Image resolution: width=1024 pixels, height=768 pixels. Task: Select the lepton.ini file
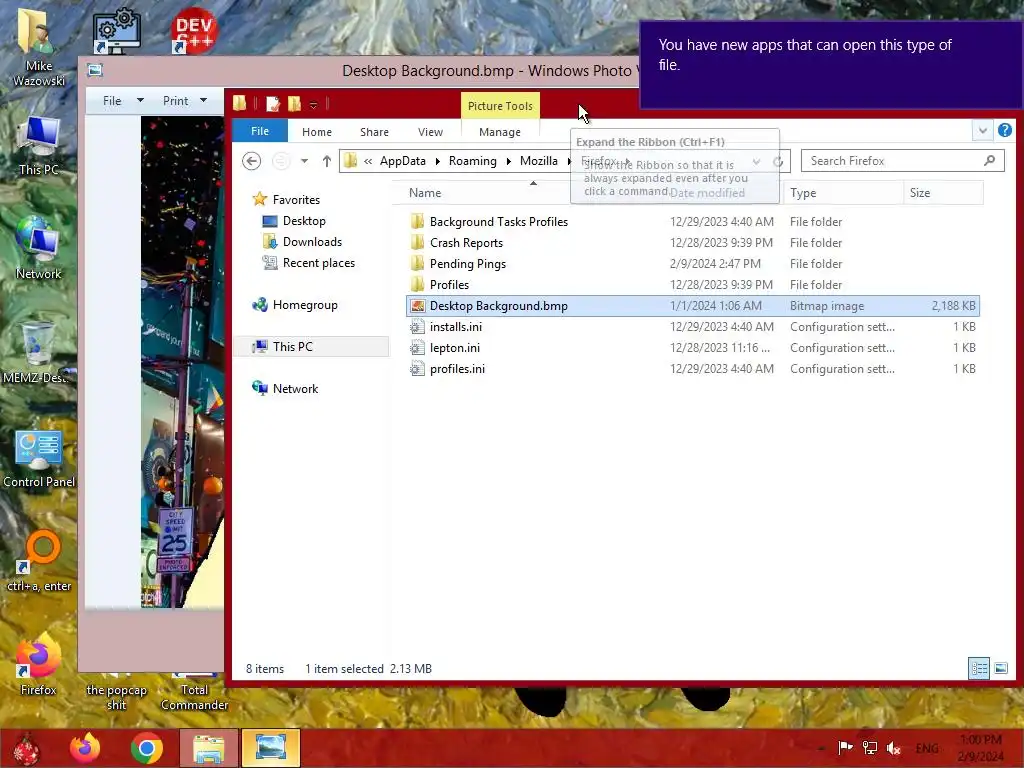click(693, 347)
